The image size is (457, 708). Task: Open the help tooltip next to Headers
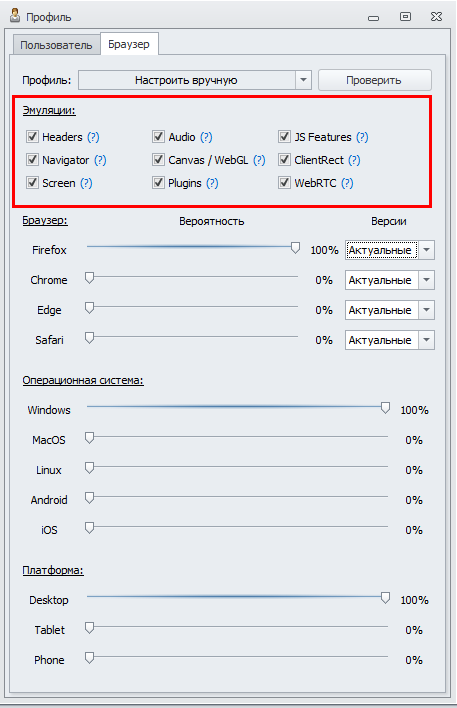93,137
